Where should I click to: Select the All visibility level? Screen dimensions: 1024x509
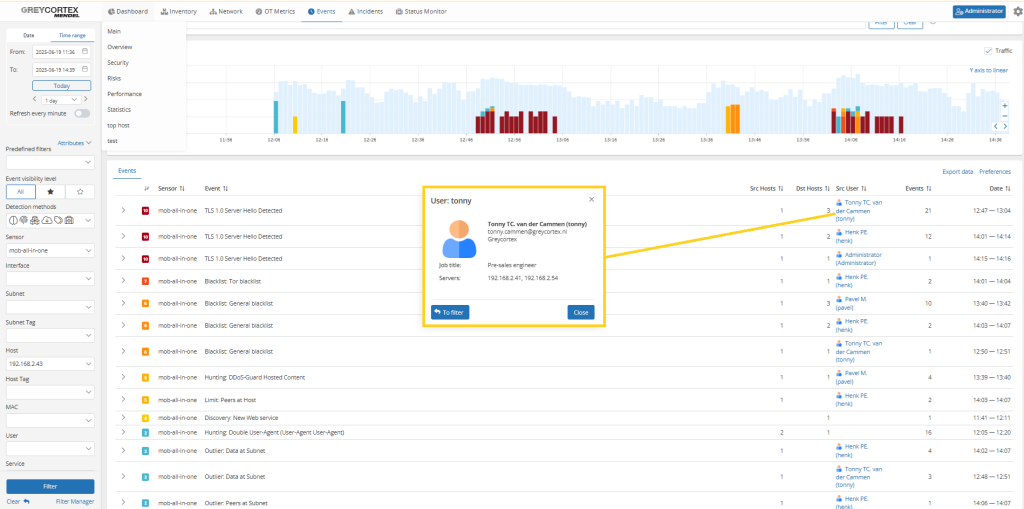click(20, 190)
